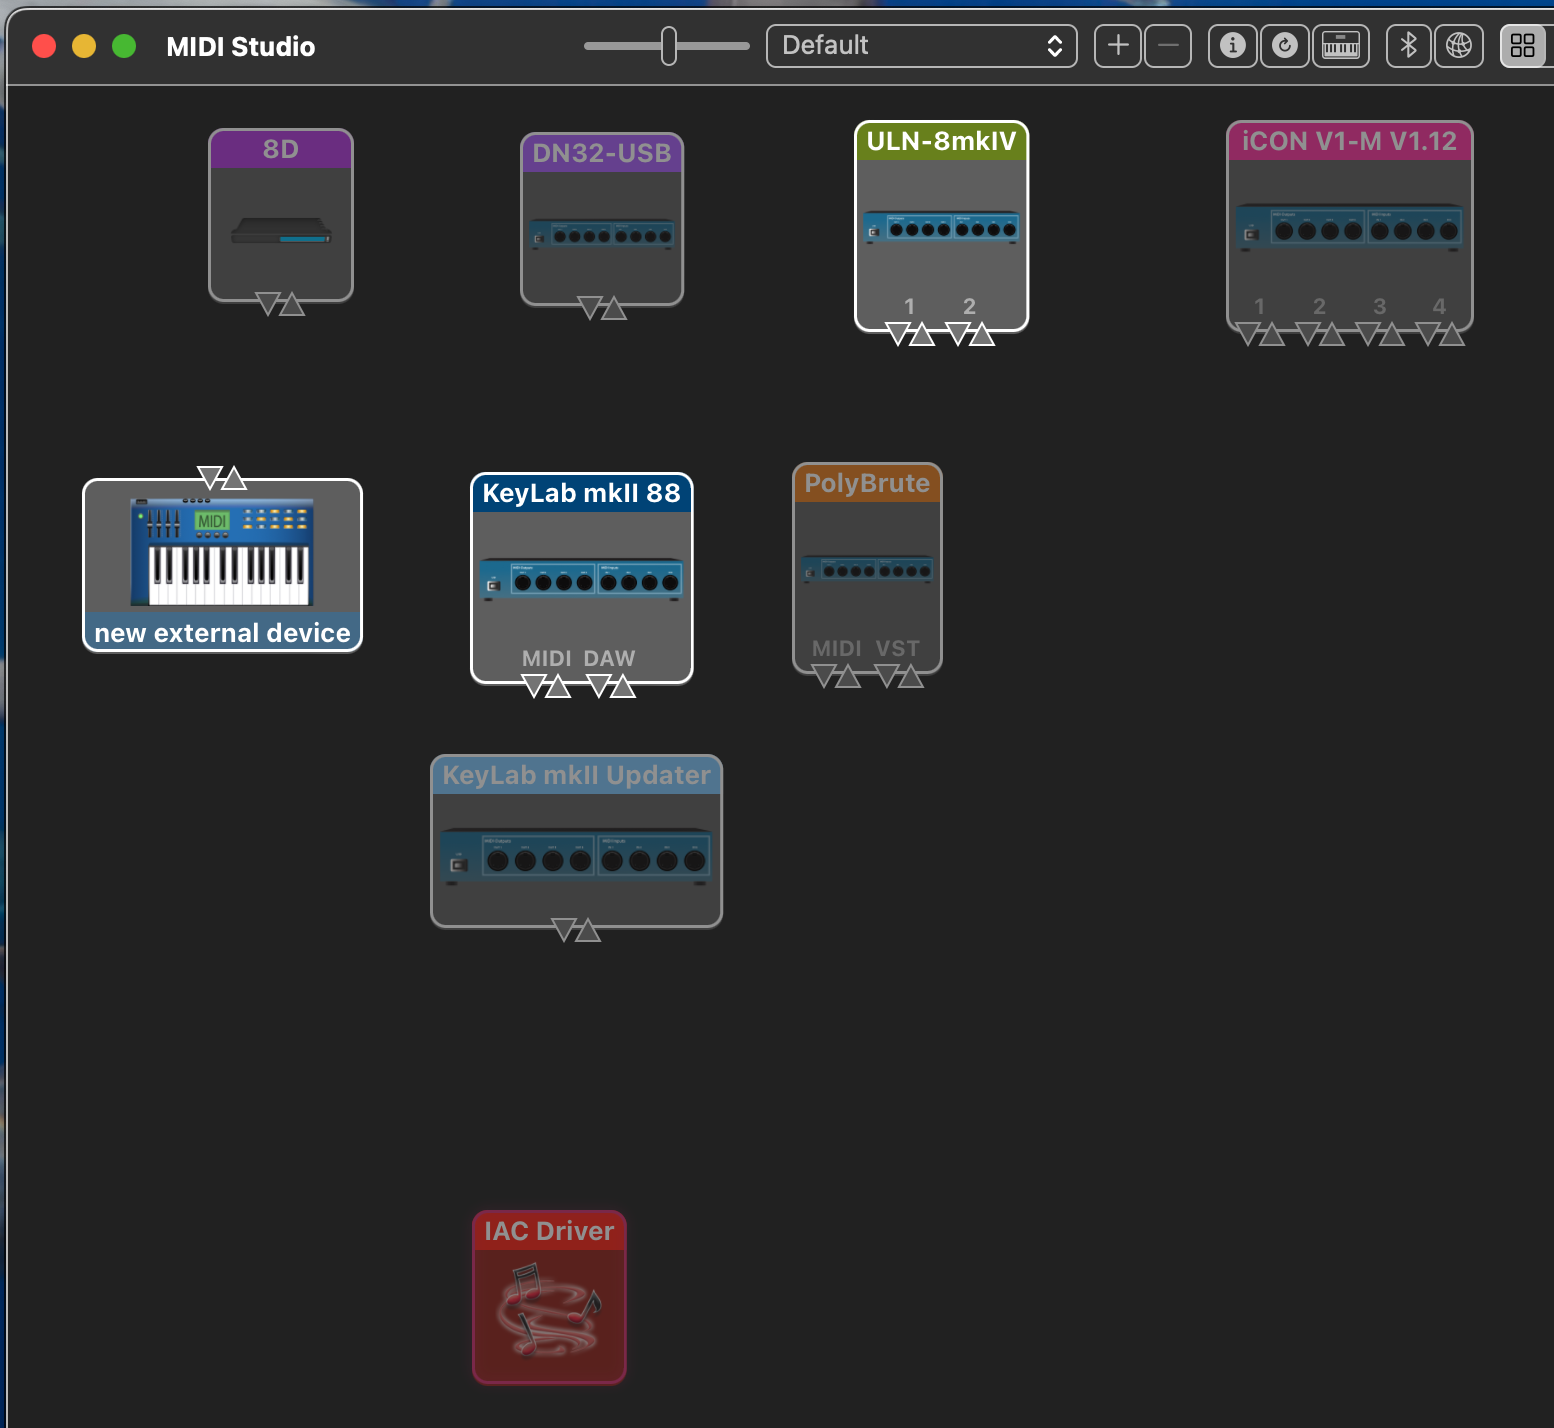This screenshot has width=1554, height=1428.
Task: Click the DAW port label on KeyLab
Action: (x=610, y=659)
